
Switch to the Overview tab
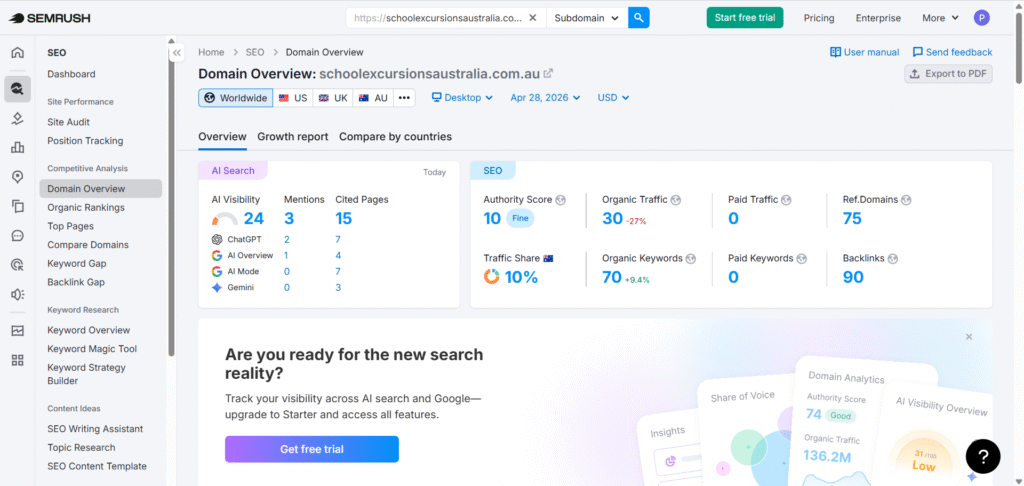223,137
